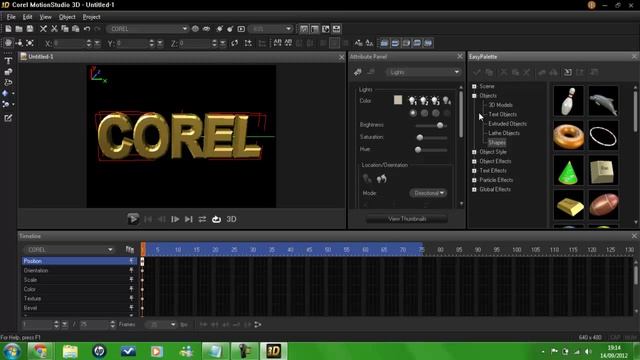Click the Move Object tool icon

click(x=8, y=43)
